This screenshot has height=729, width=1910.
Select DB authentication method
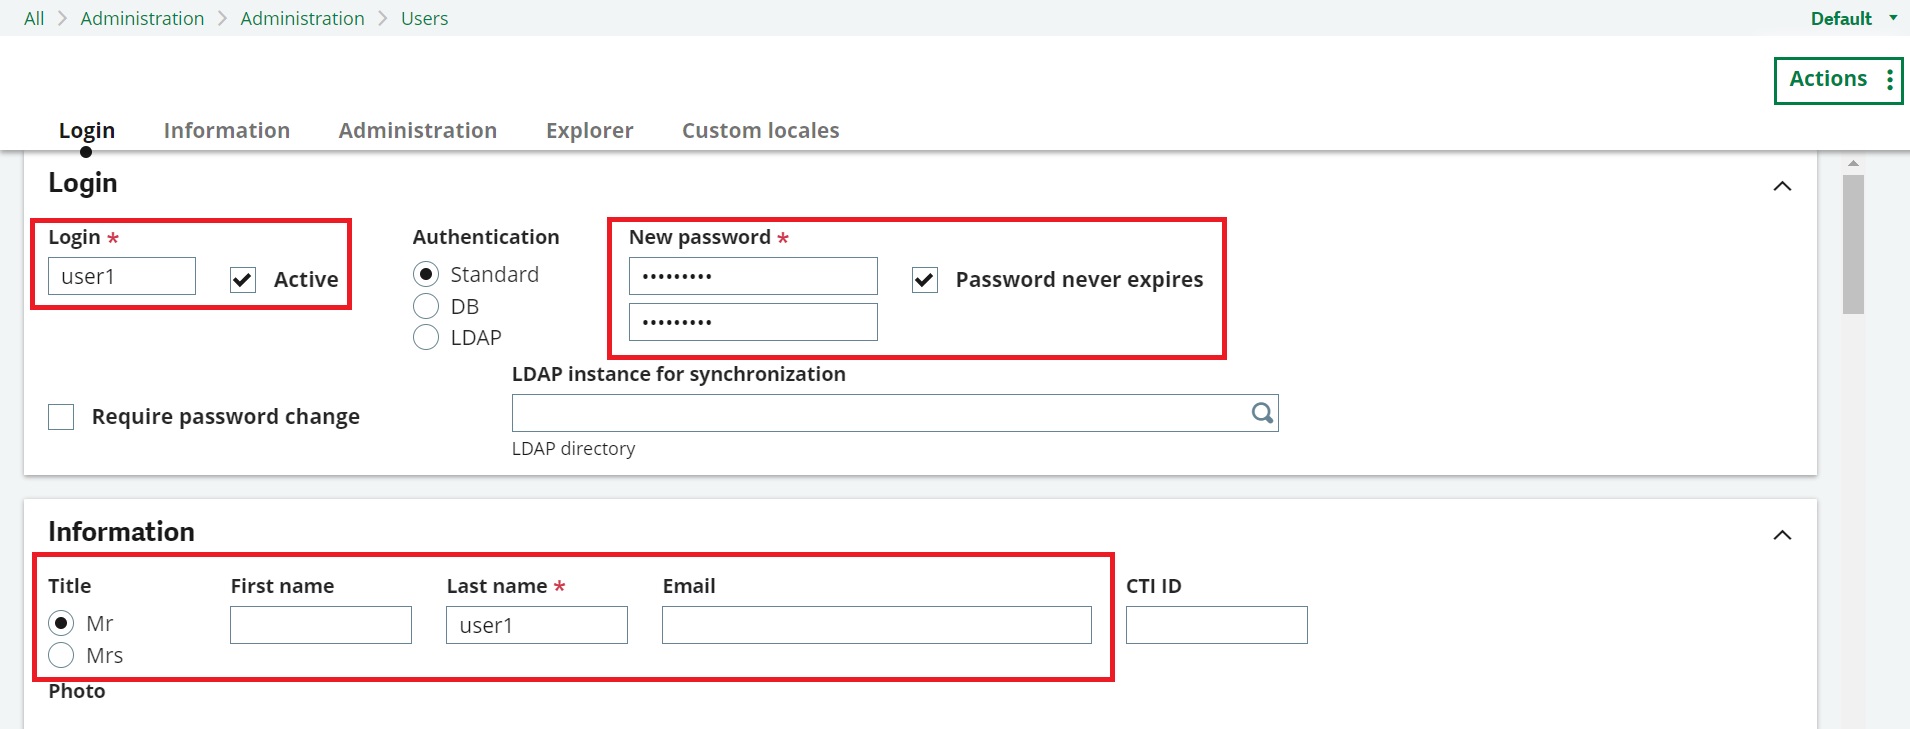pos(426,306)
